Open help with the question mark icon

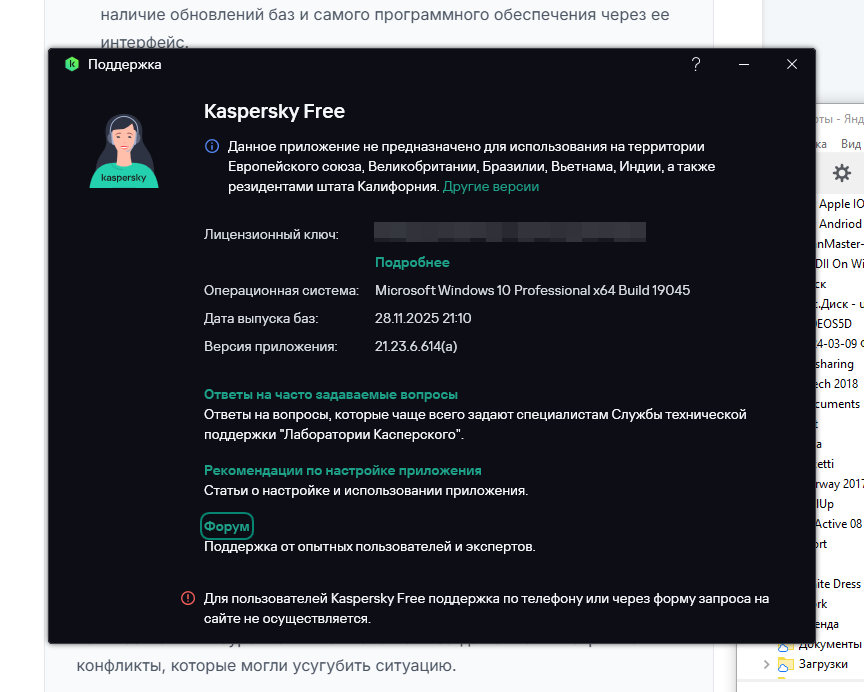(x=696, y=64)
